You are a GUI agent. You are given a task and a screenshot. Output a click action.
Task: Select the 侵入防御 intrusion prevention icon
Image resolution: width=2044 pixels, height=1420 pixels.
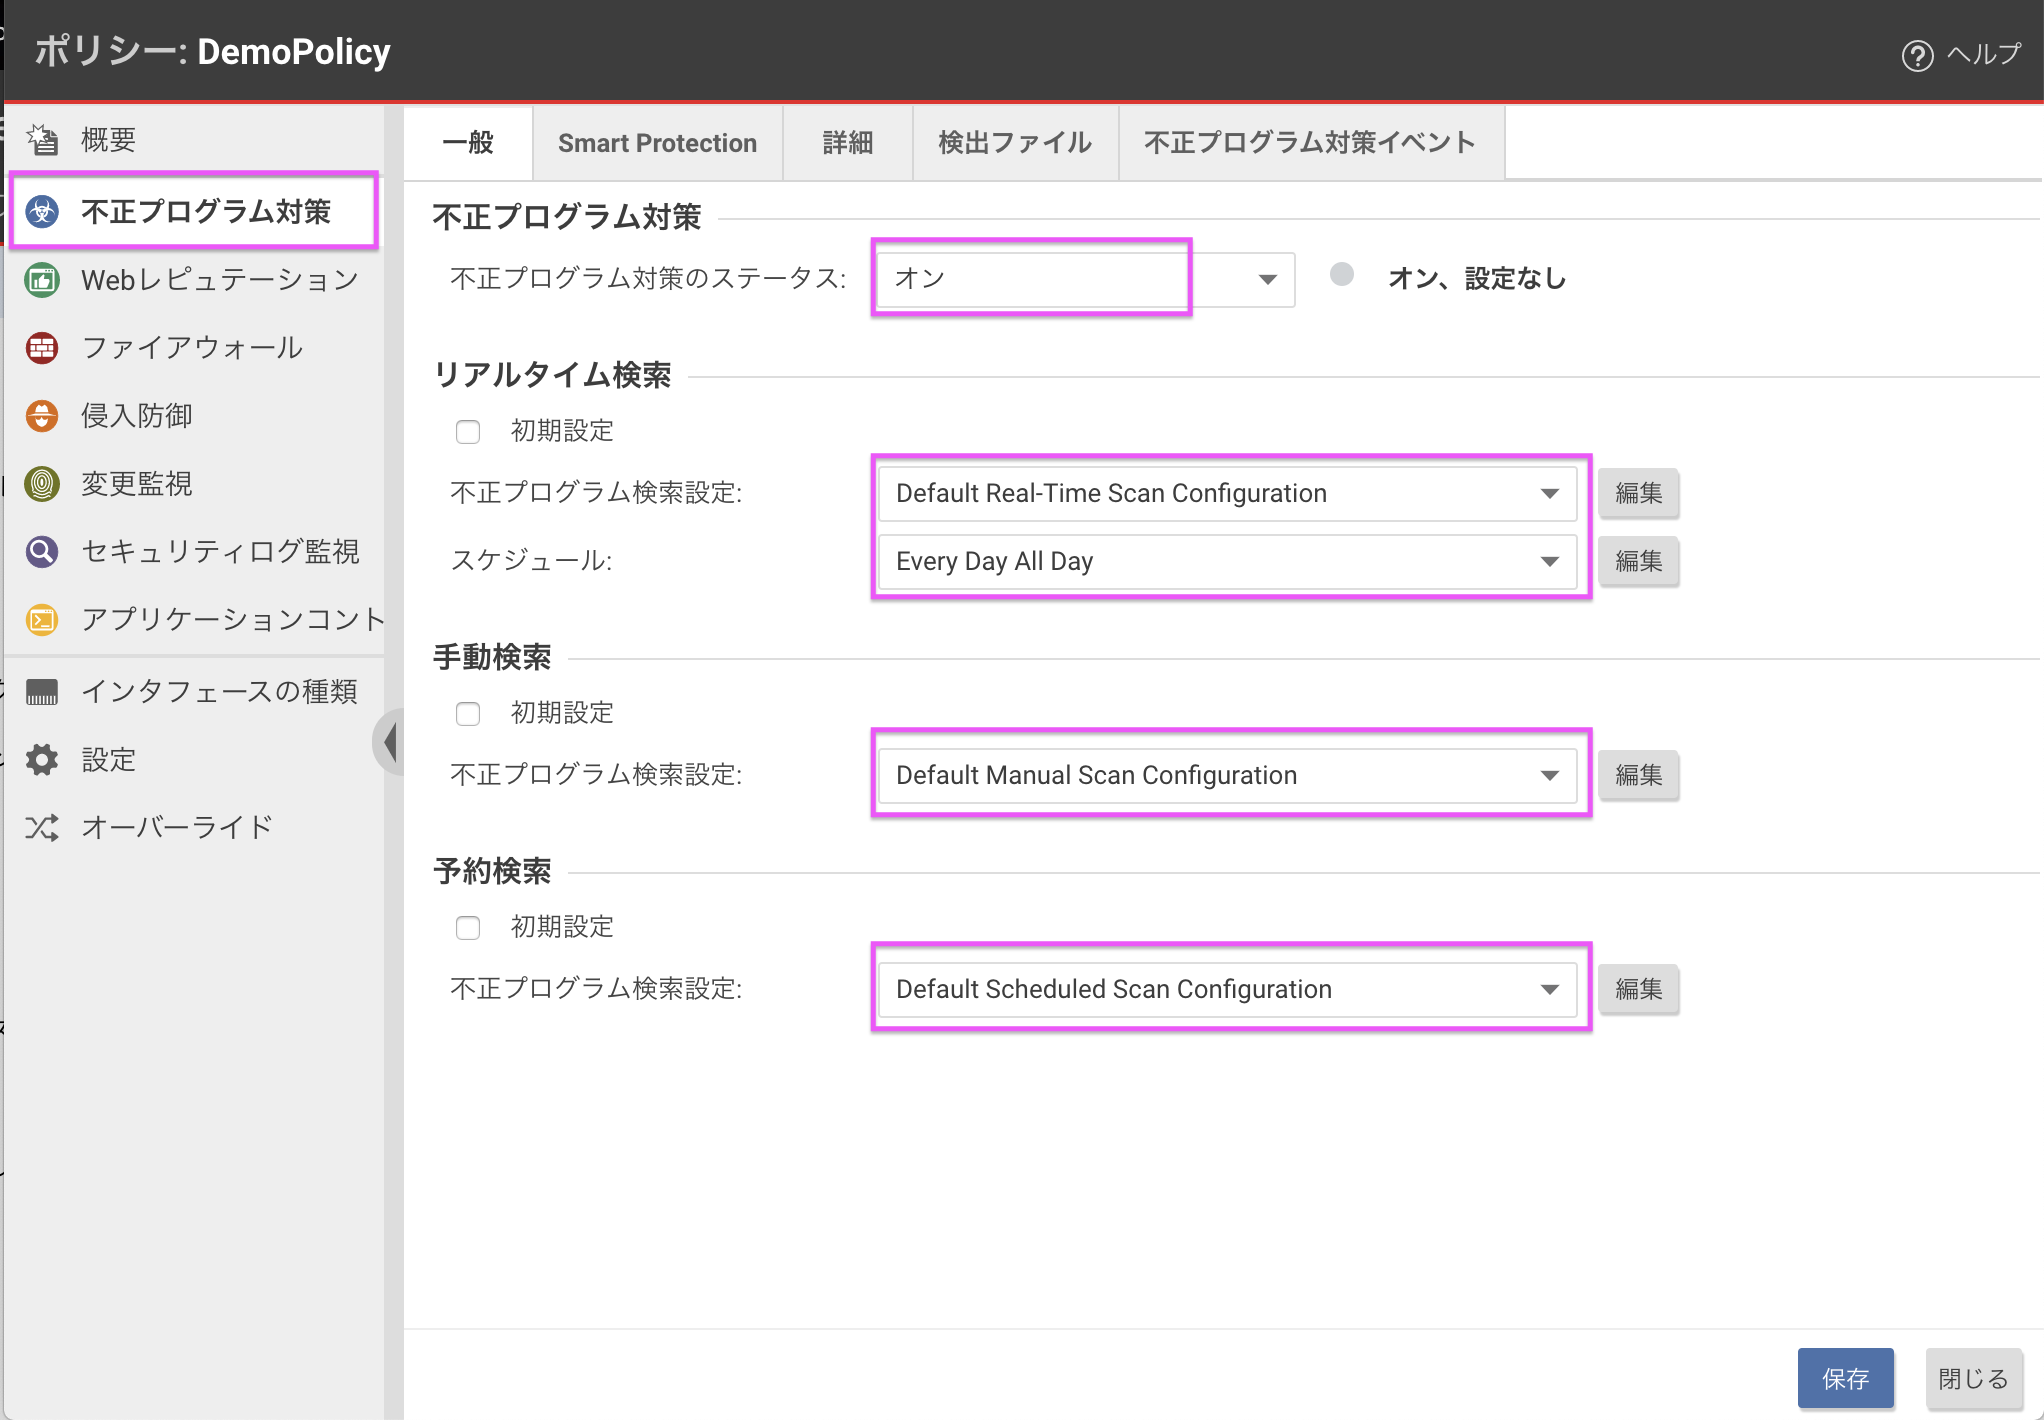coord(42,416)
